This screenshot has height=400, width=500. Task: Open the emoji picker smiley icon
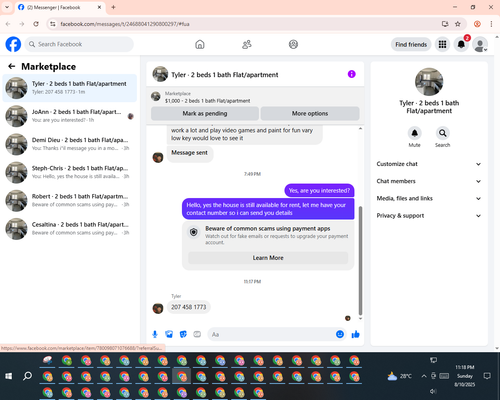click(x=340, y=334)
